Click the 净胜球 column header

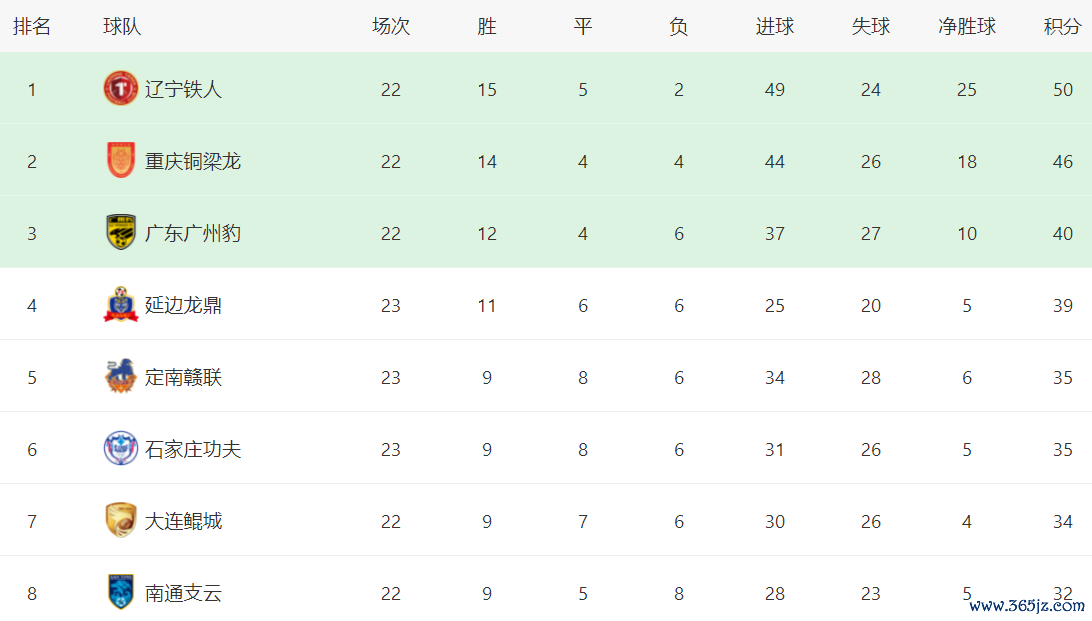point(967,27)
